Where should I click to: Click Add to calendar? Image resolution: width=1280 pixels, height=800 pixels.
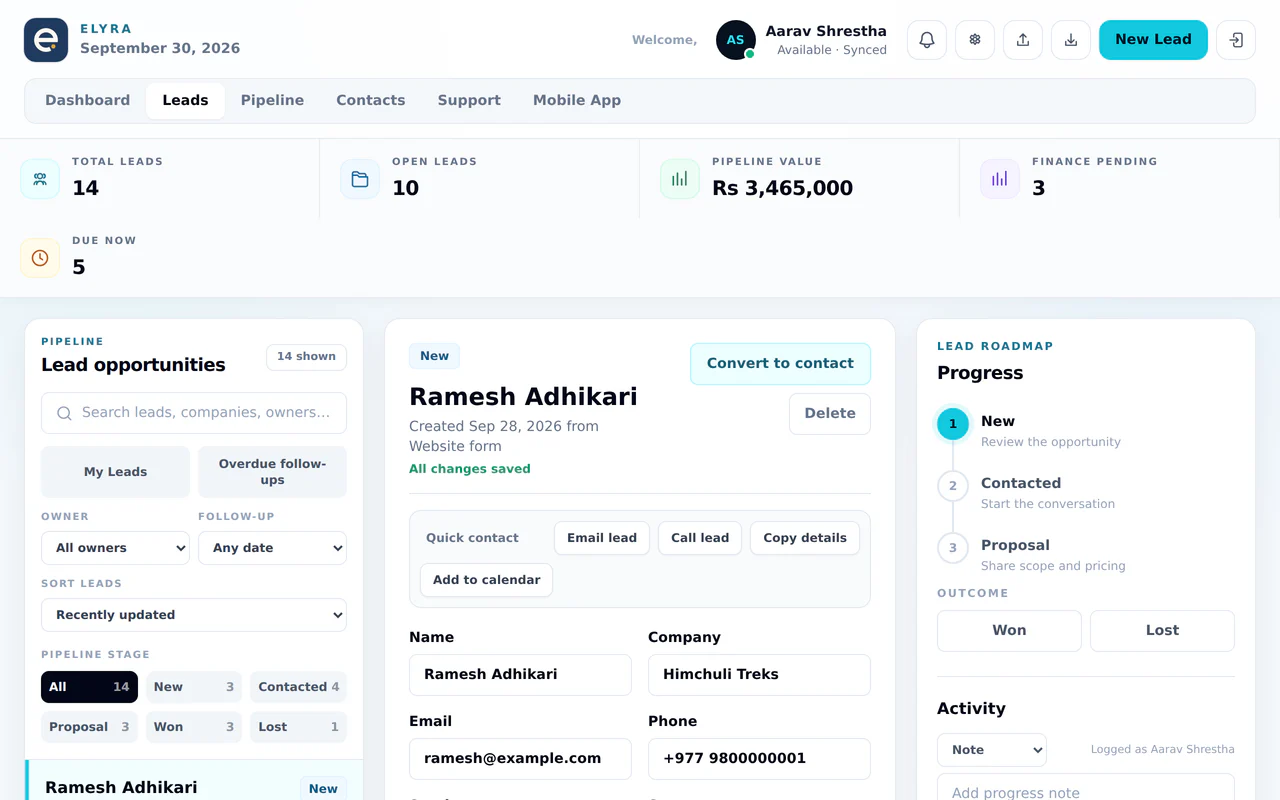pyautogui.click(x=486, y=580)
